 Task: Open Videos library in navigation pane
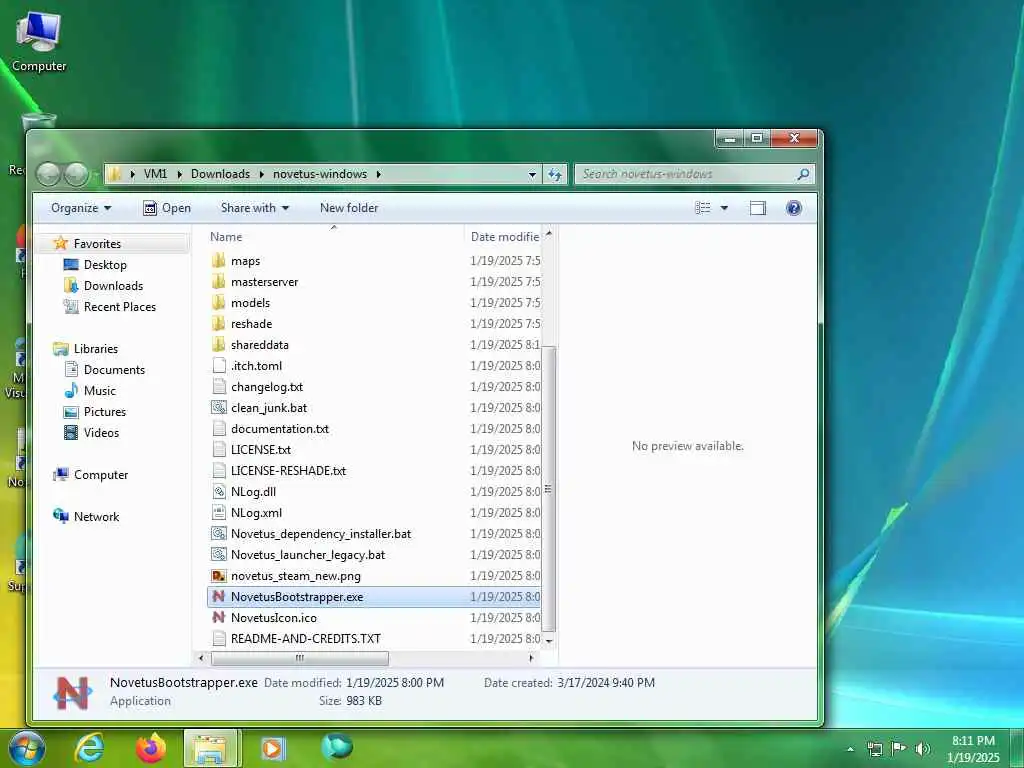(101, 432)
